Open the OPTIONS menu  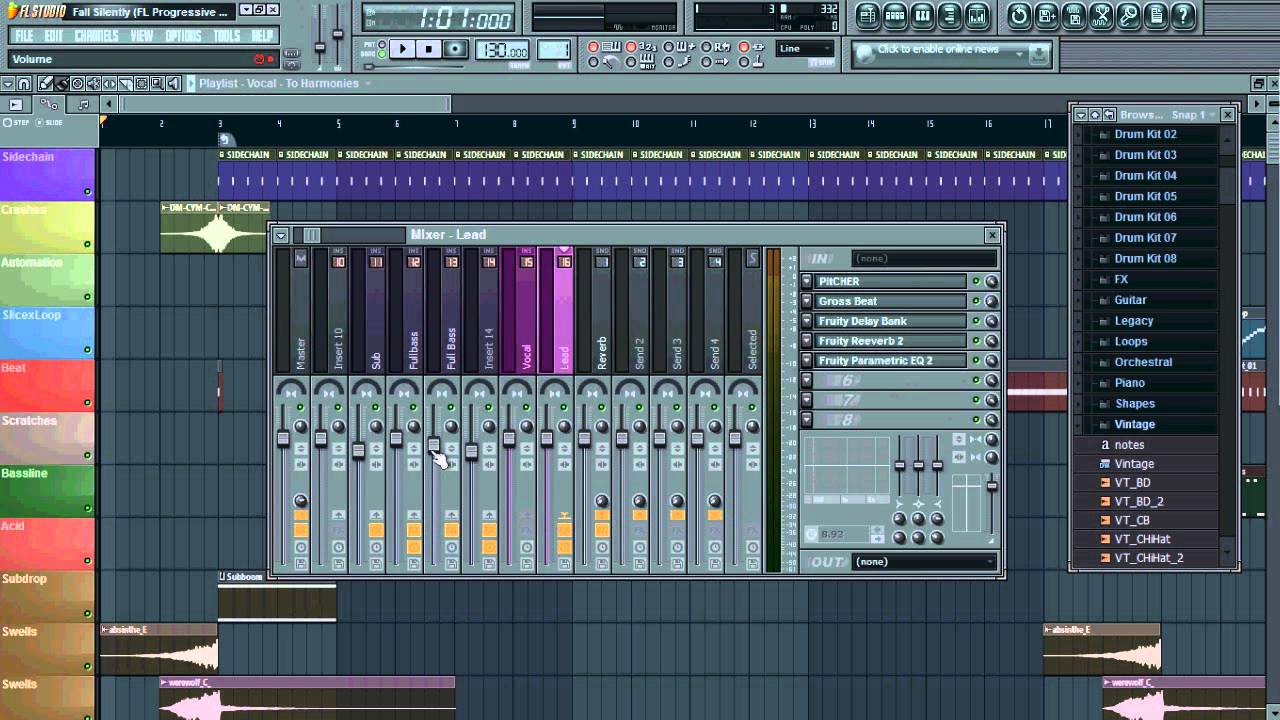(183, 36)
